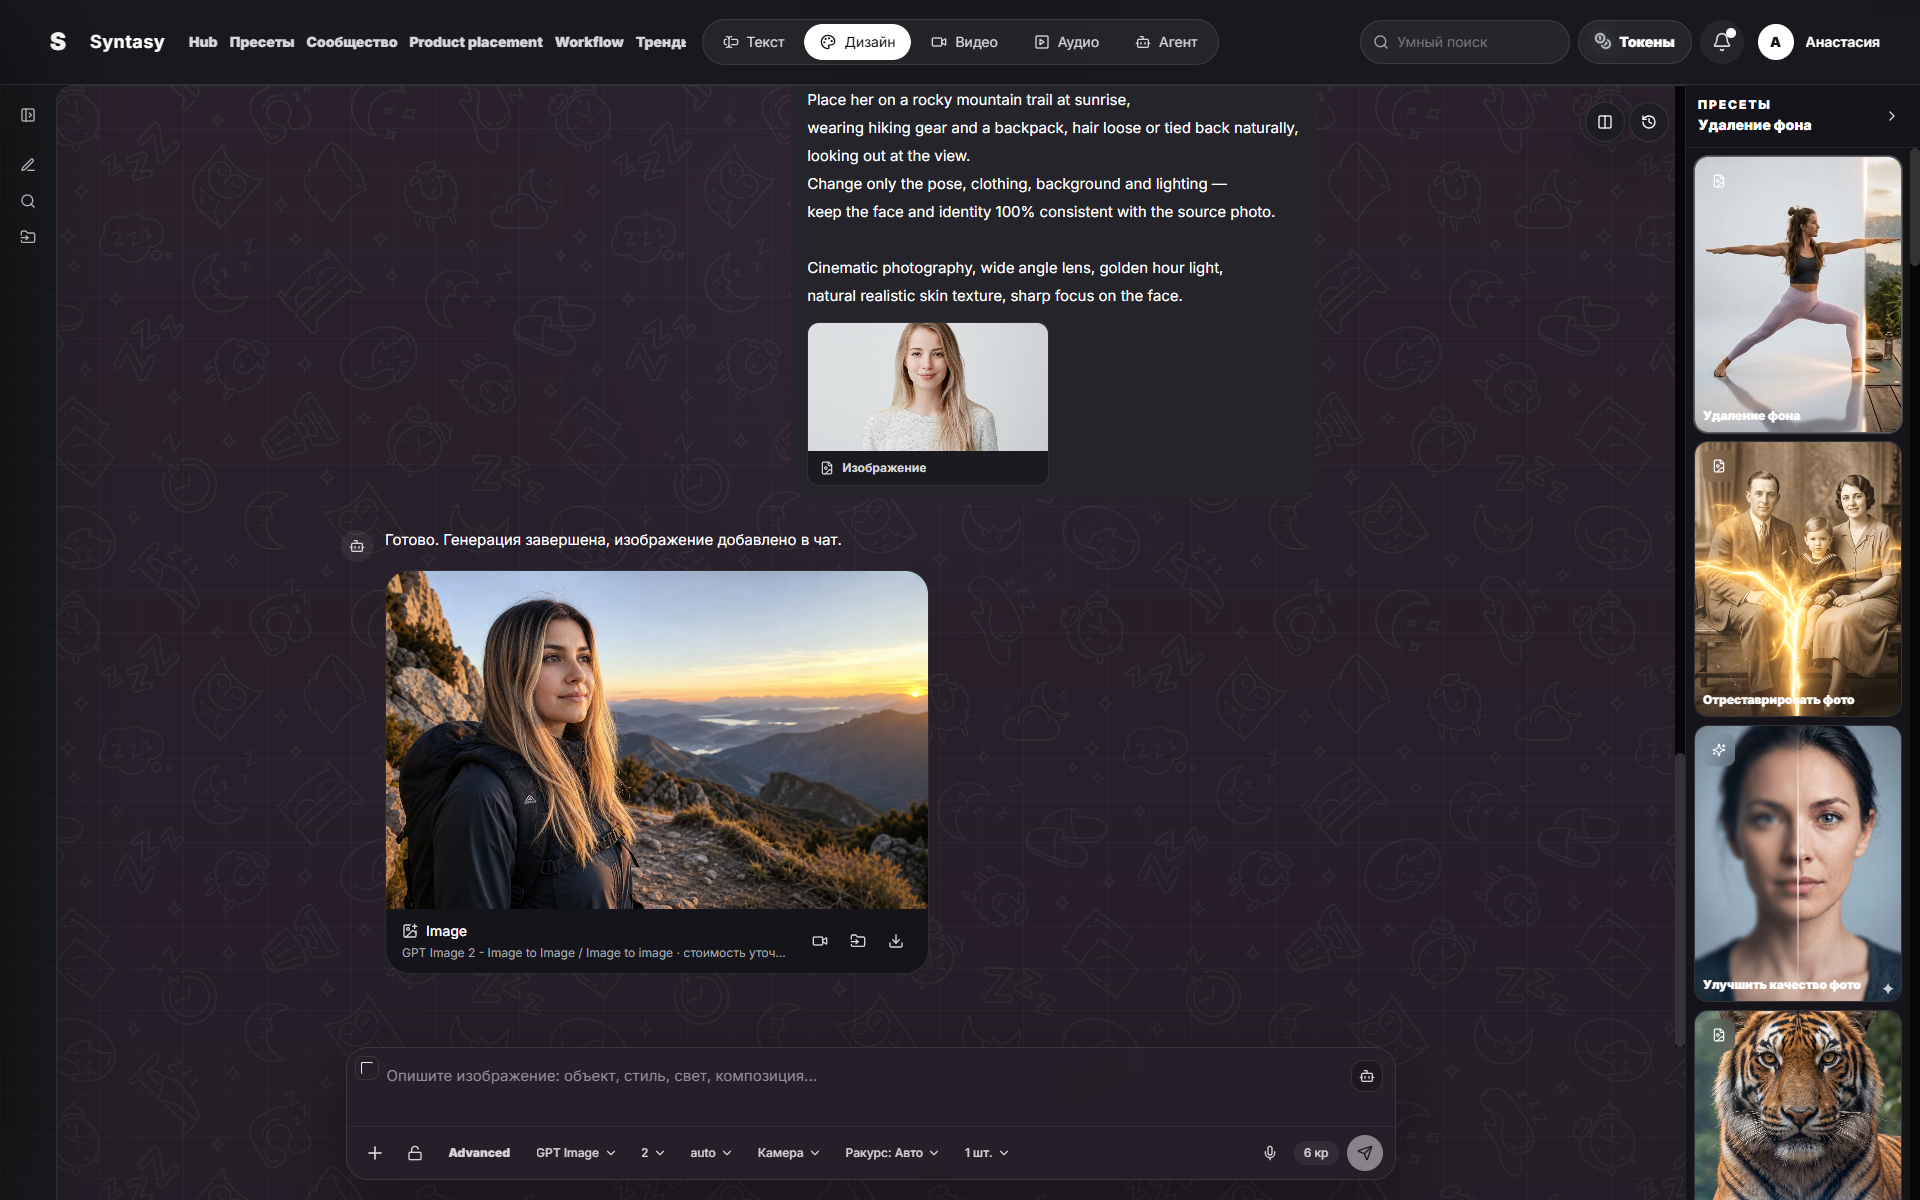The image size is (1920, 1200).
Task: Start a new chat with pencil icon
Action: [x=28, y=165]
